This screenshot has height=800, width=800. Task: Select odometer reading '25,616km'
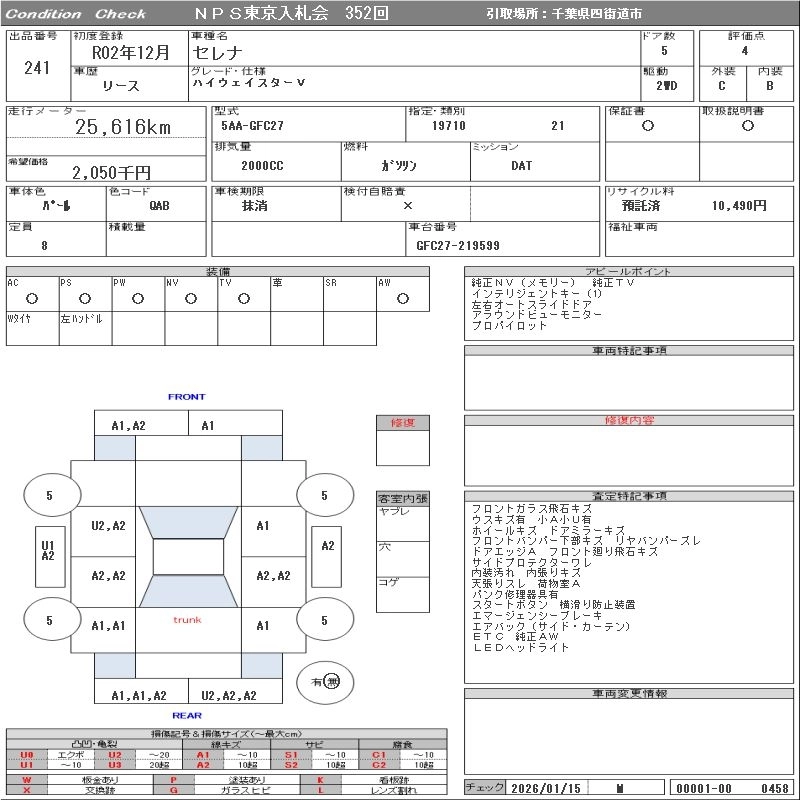tap(122, 127)
